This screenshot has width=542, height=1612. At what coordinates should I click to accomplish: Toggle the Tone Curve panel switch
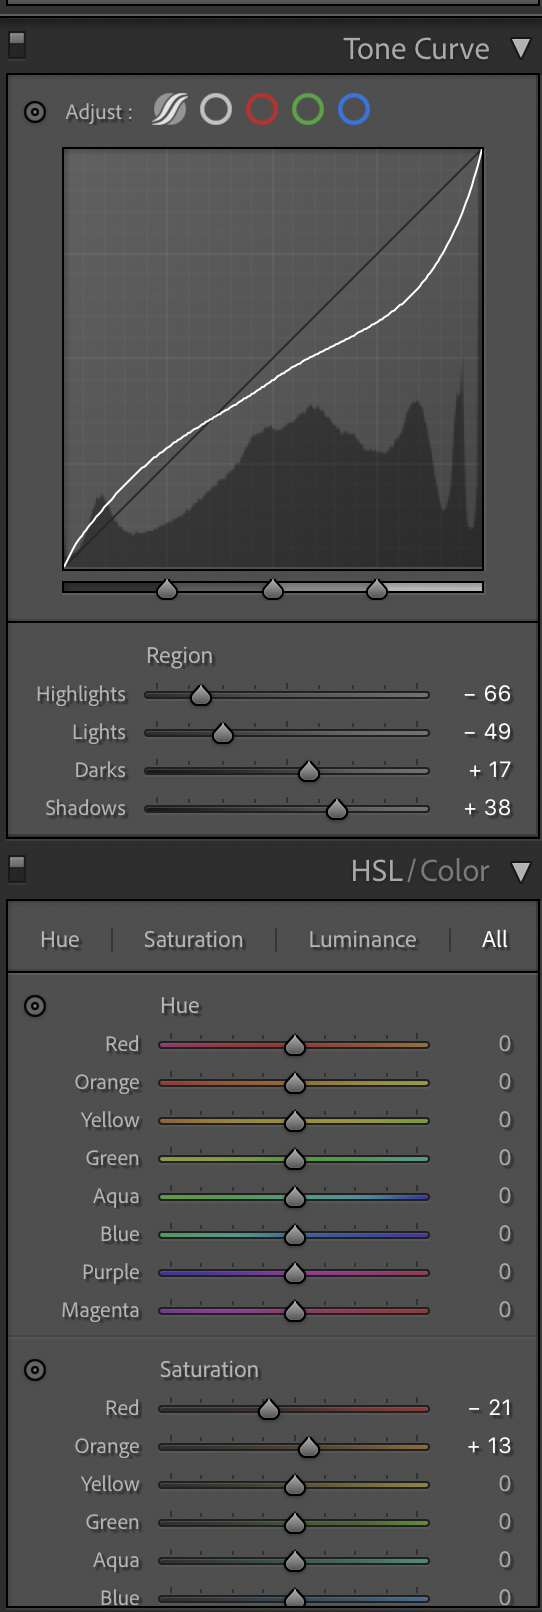coord(17,46)
